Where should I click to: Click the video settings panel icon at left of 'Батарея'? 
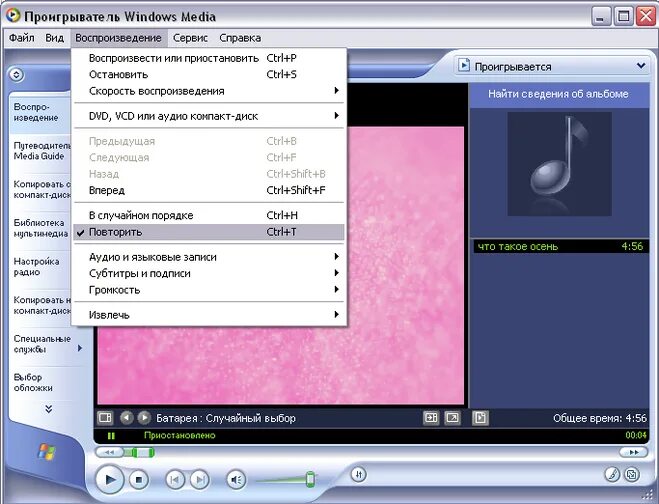[x=105, y=418]
